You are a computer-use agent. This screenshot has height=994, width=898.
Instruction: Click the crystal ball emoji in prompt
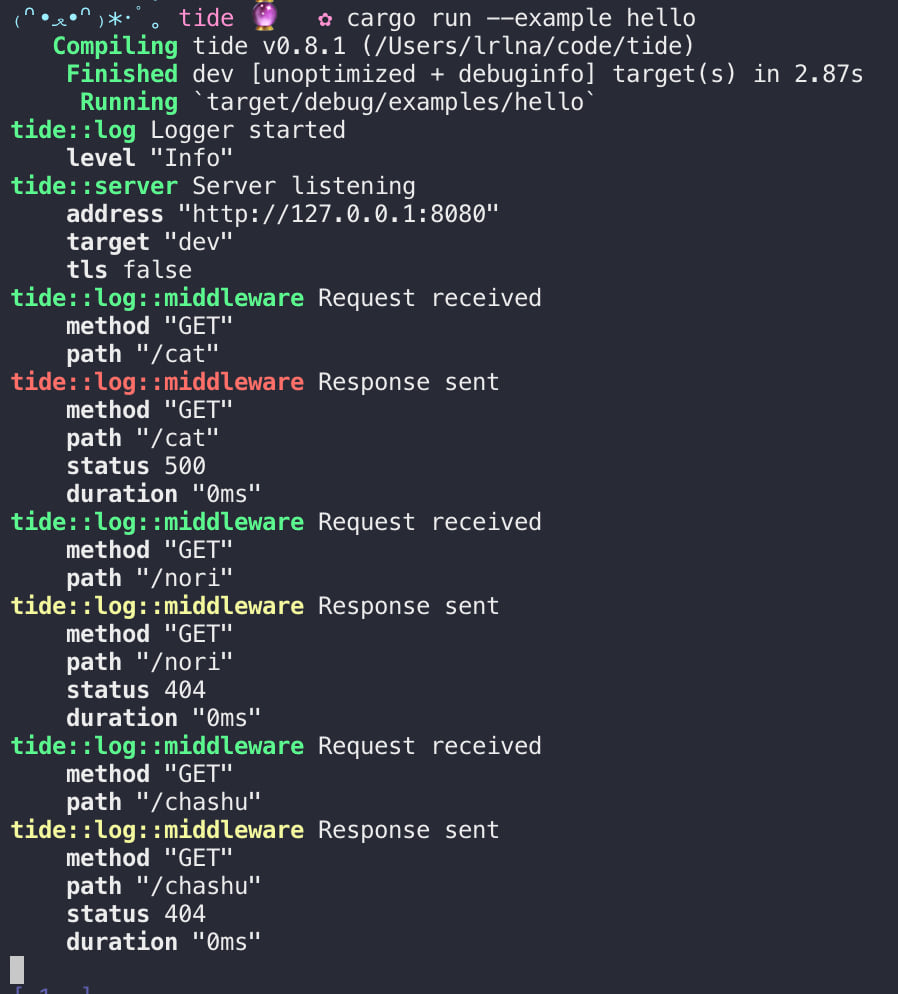[x=265, y=15]
